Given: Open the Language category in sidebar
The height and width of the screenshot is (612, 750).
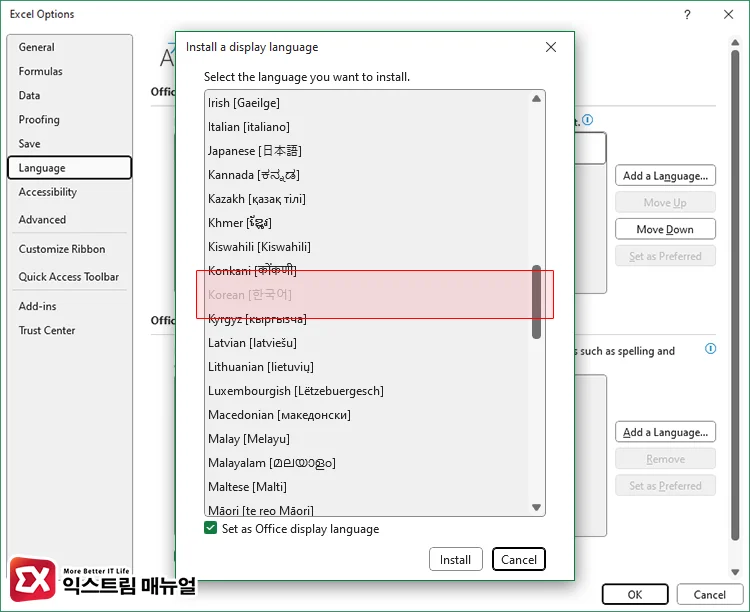Looking at the screenshot, I should point(69,168).
